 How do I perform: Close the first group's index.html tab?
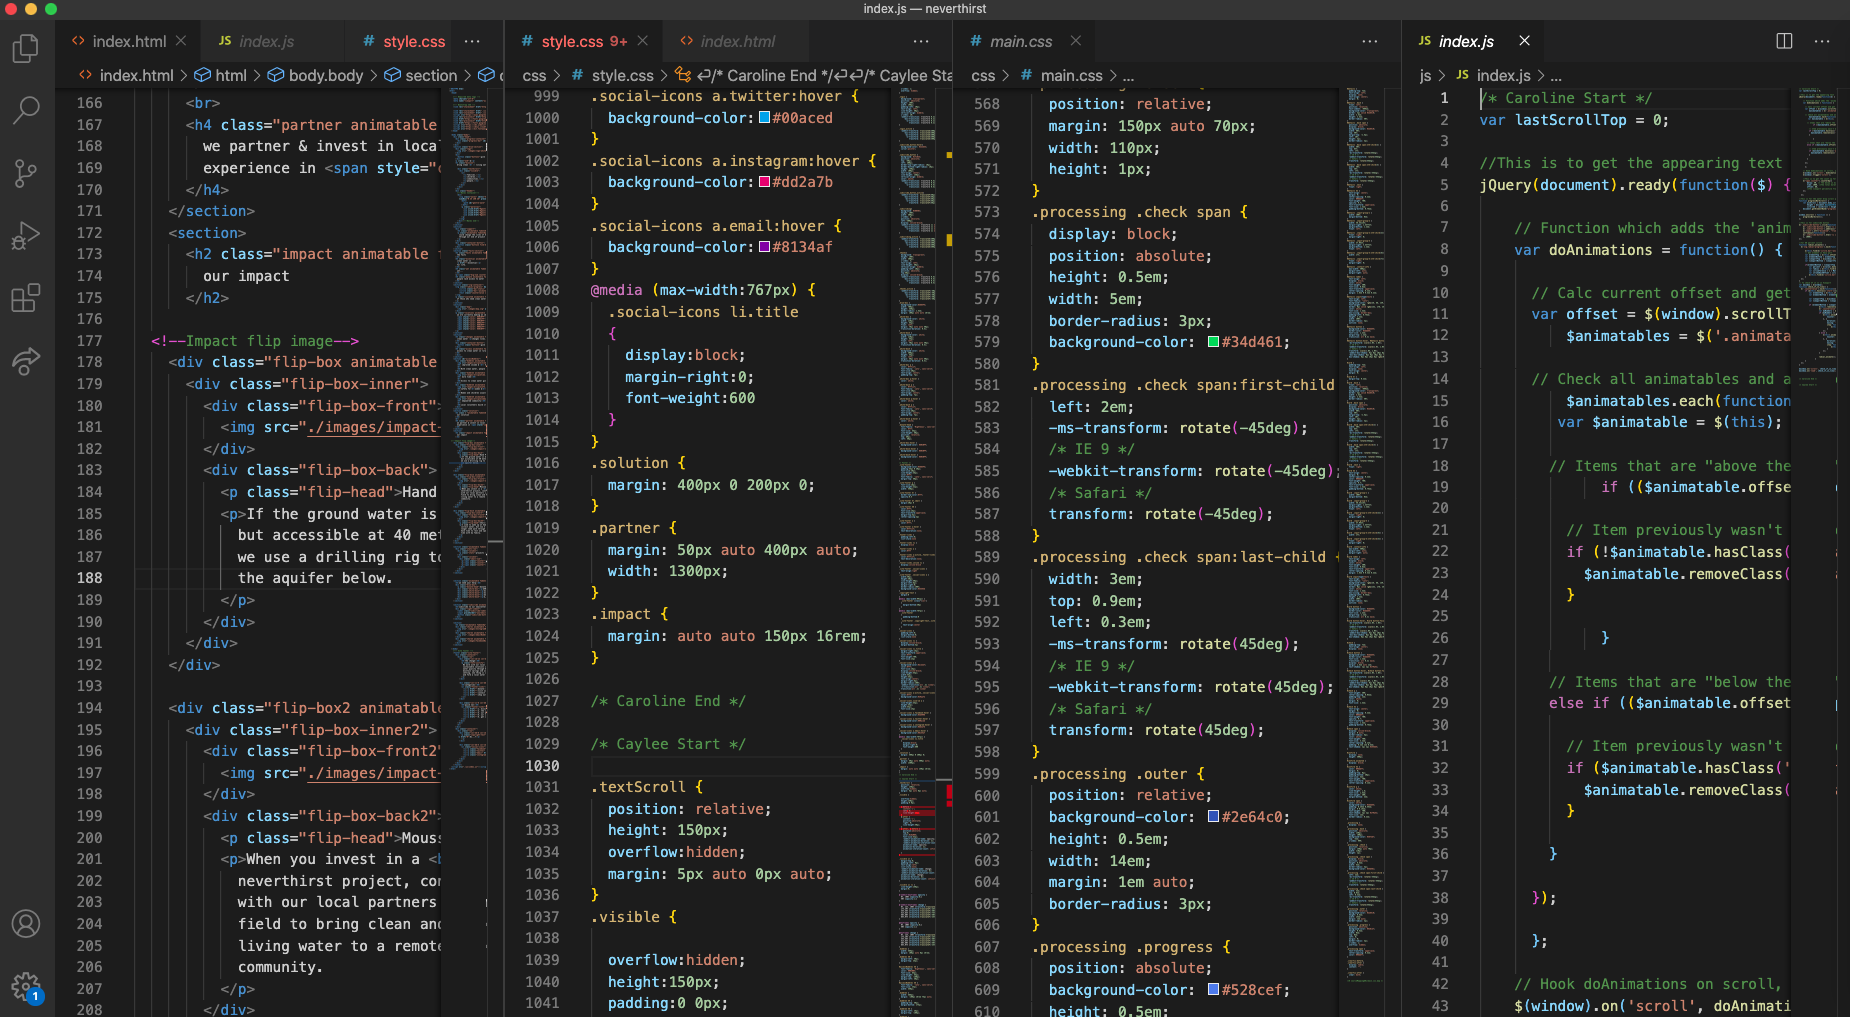(x=181, y=41)
